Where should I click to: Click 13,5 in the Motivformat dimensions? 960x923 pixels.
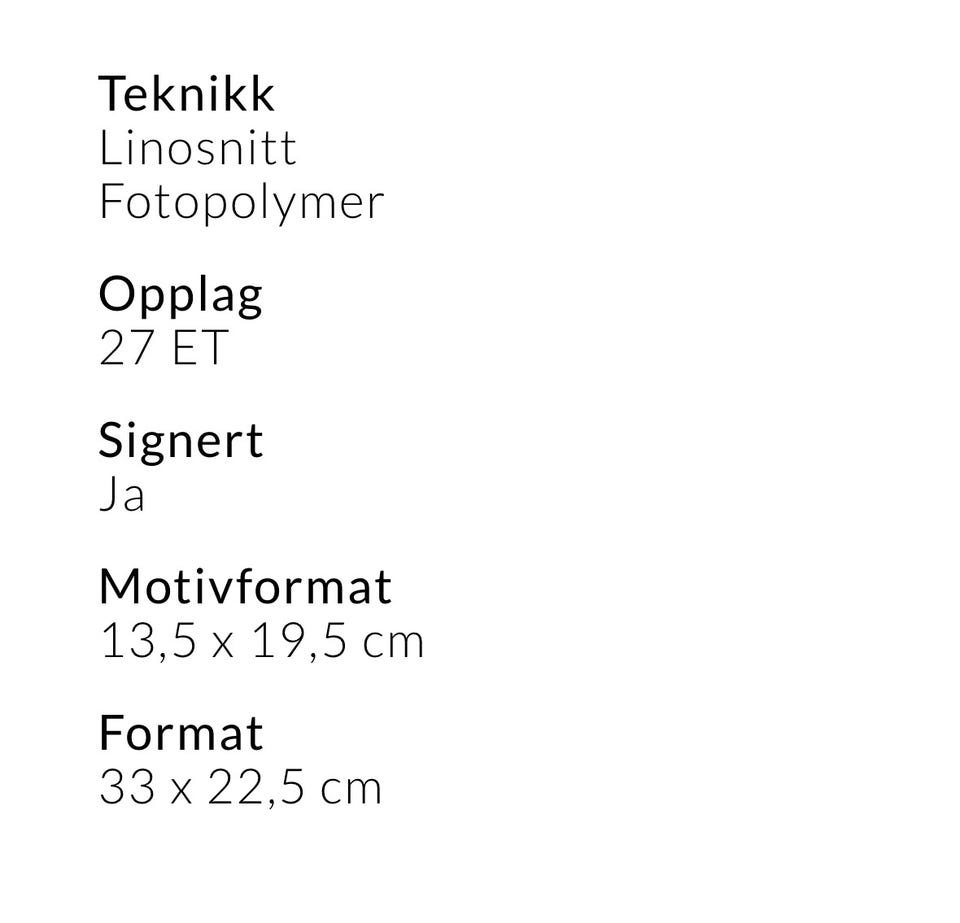pyautogui.click(x=149, y=641)
